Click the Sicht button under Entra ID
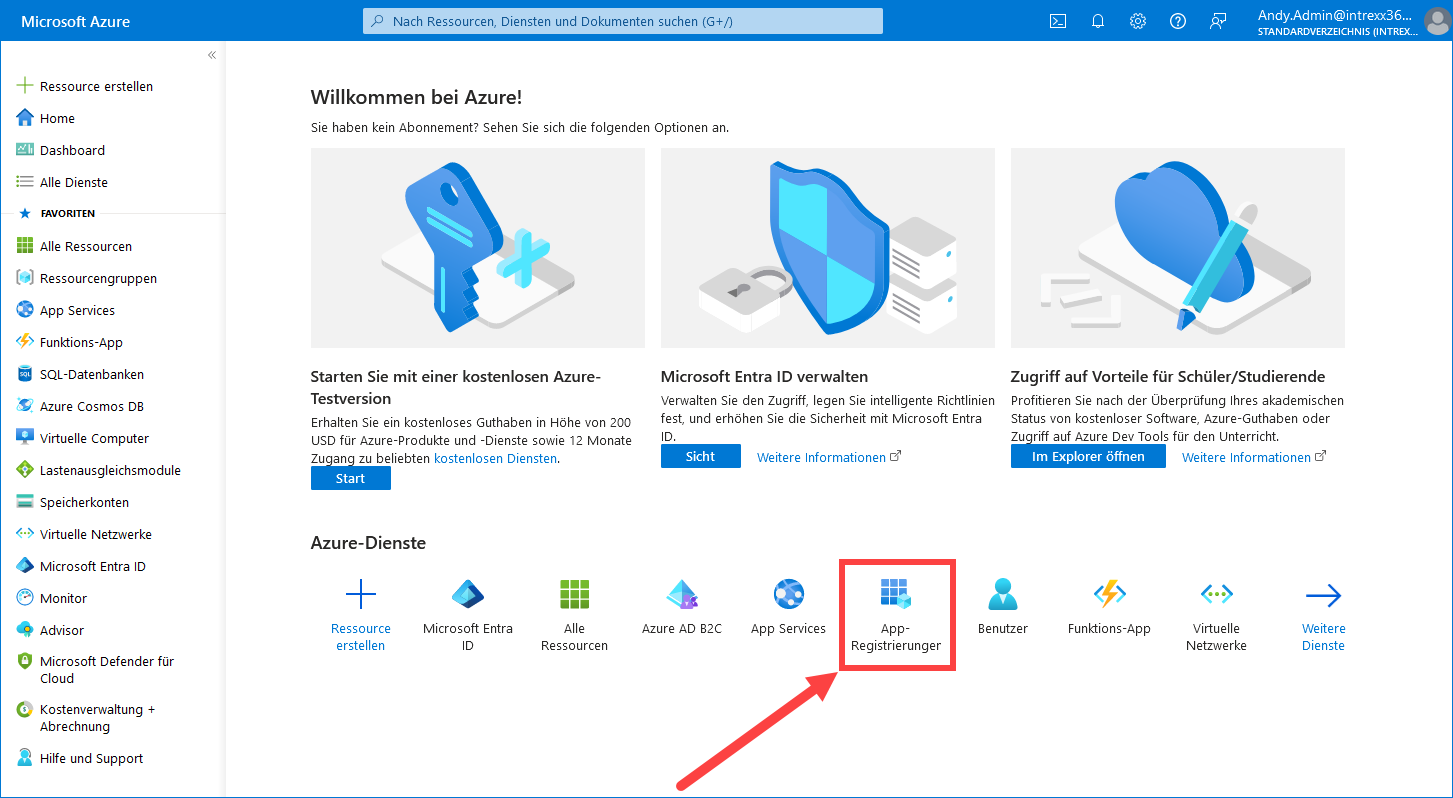The width and height of the screenshot is (1453, 798). point(701,456)
